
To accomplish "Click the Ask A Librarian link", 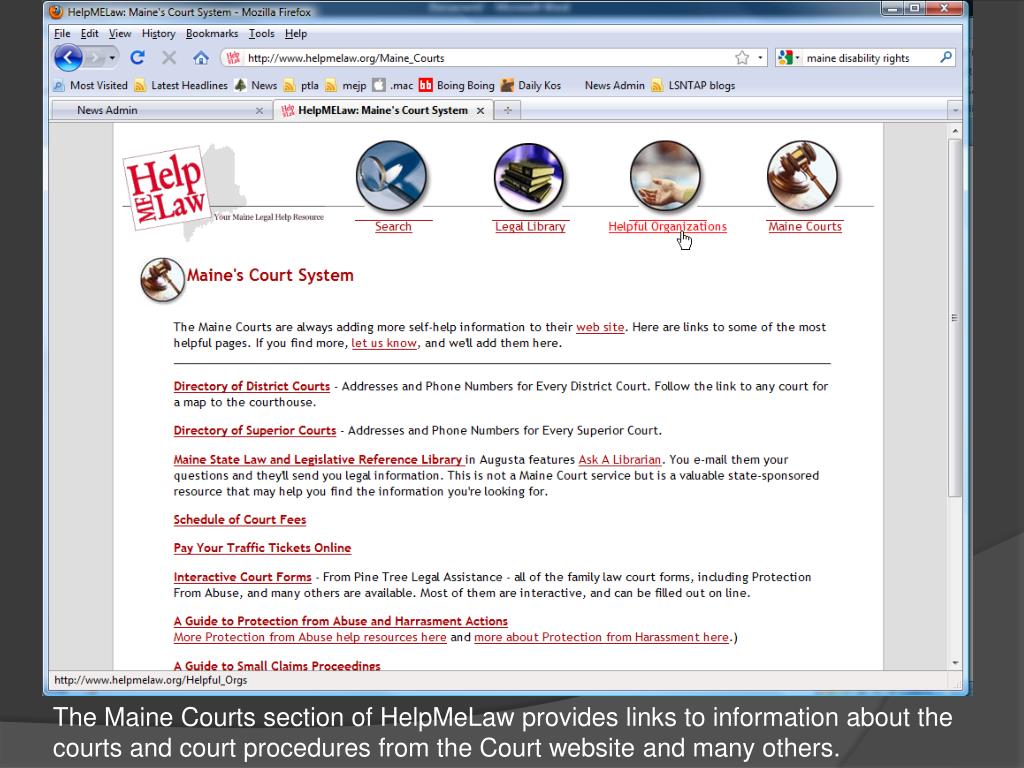I will click(x=619, y=459).
